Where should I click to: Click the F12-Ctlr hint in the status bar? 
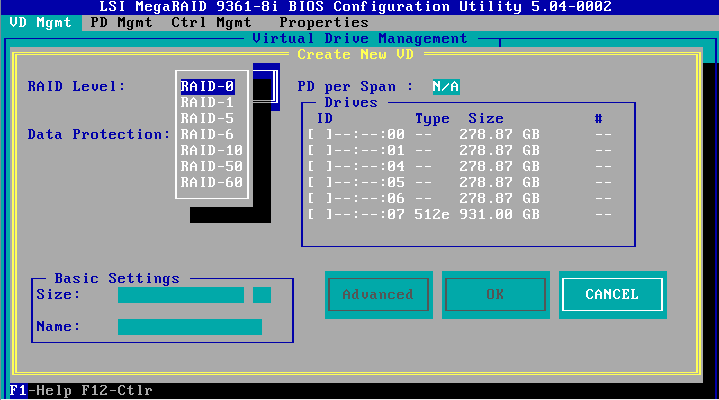click(117, 391)
